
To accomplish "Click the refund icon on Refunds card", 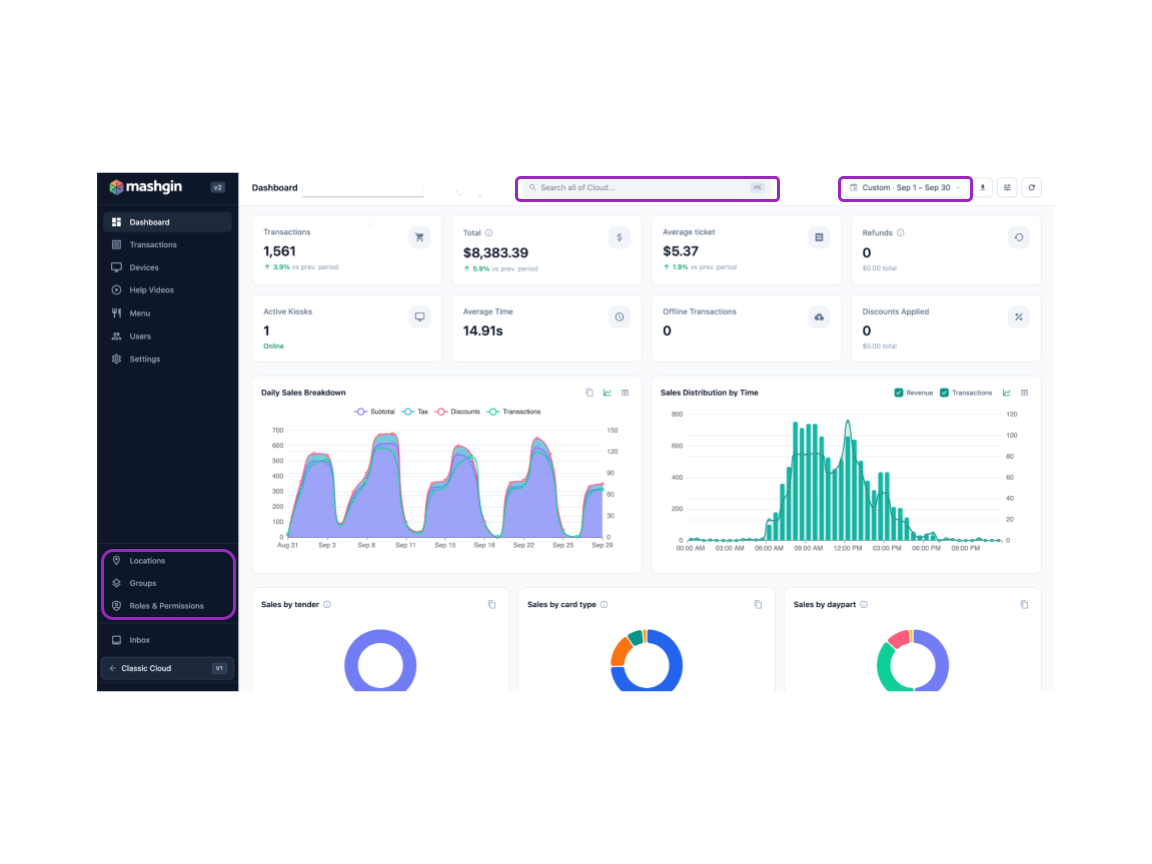I will [x=1019, y=237].
